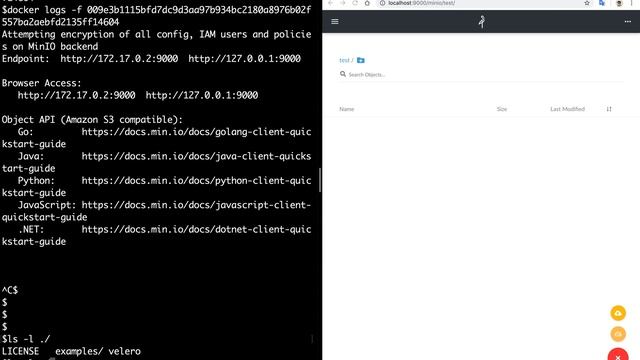Screen dimensions: 640x360
Task: Click the red floating close button
Action: pyautogui.click(x=618, y=355)
